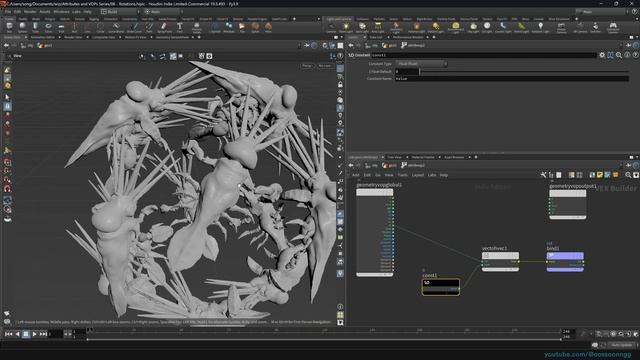
Task: Toggle the magnet snapping tool
Action: [7, 188]
